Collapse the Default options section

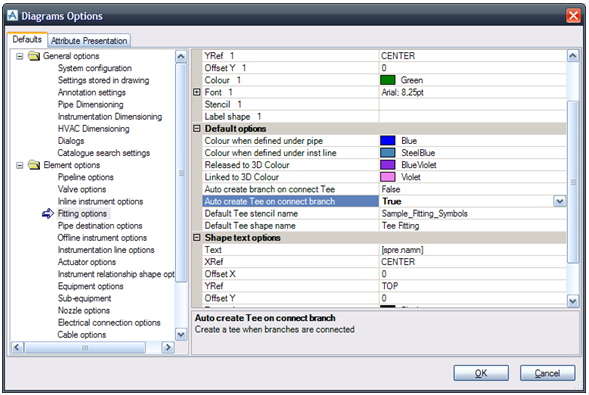(x=197, y=129)
